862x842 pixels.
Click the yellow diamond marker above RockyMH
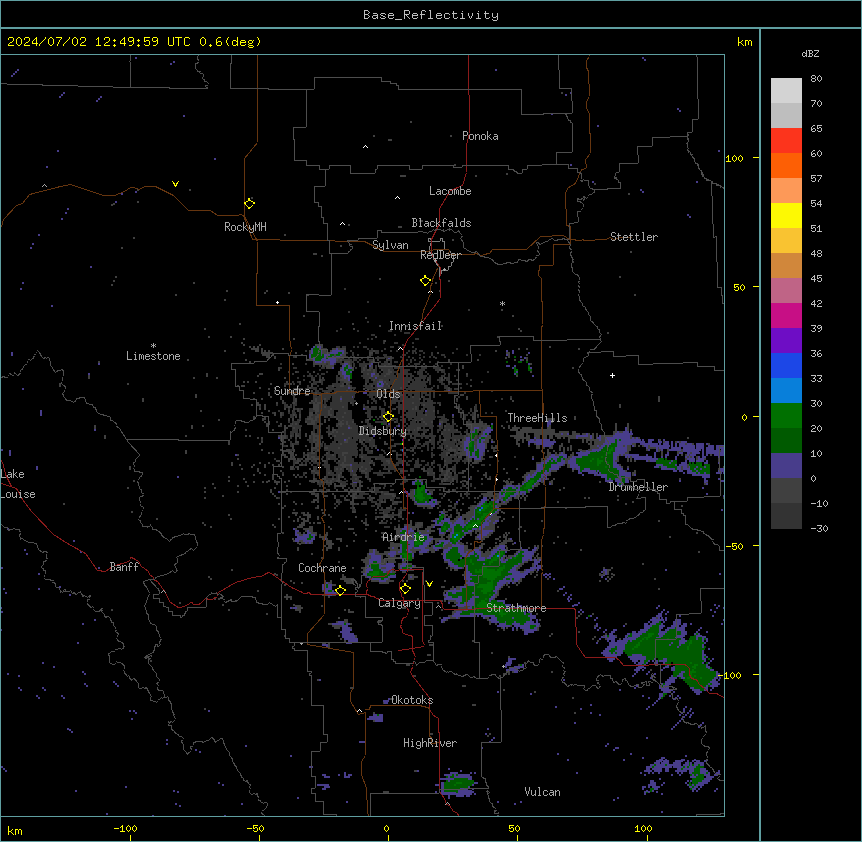point(250,203)
